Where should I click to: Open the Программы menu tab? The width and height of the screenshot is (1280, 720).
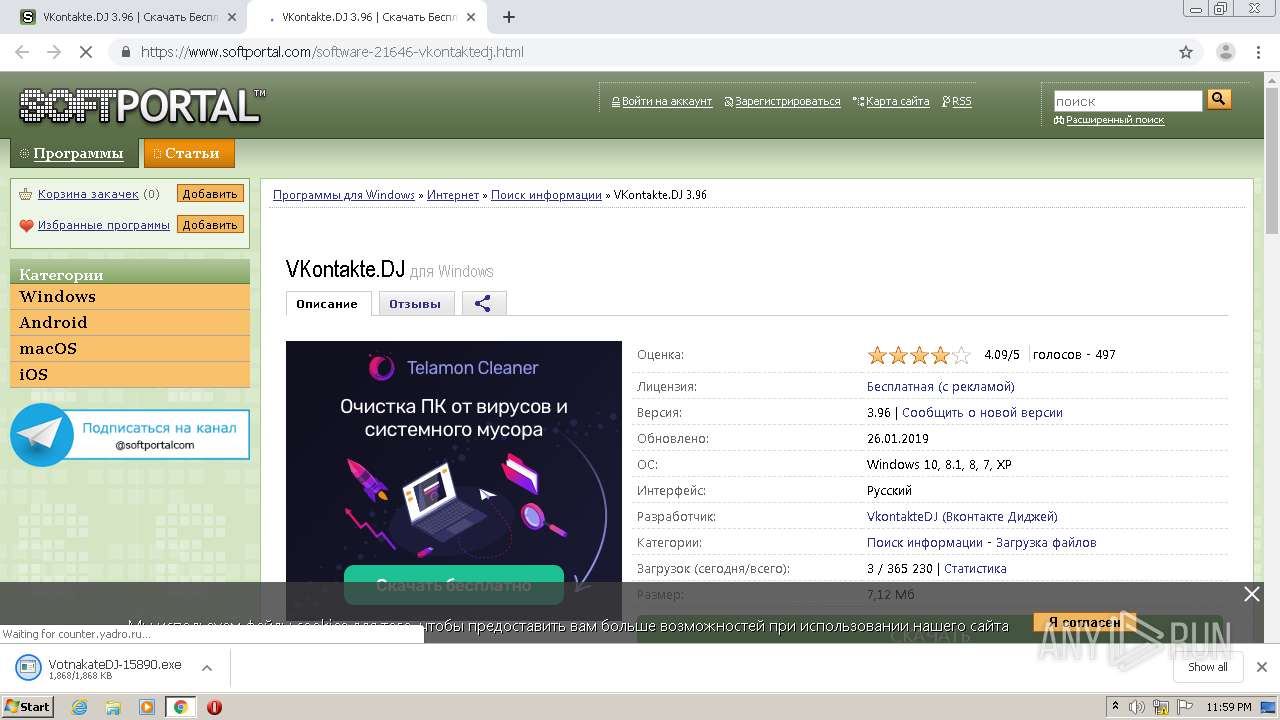pyautogui.click(x=72, y=153)
